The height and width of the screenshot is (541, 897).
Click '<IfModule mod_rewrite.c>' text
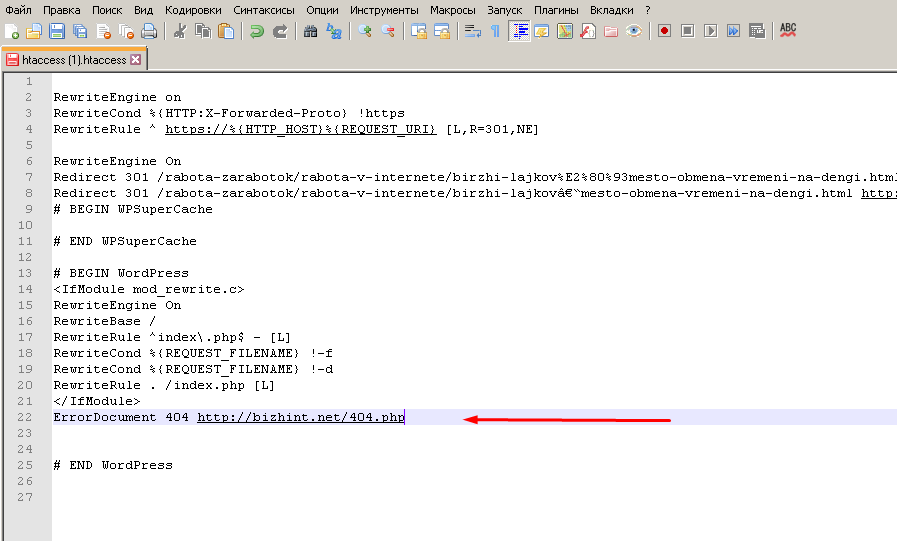pyautogui.click(x=149, y=289)
